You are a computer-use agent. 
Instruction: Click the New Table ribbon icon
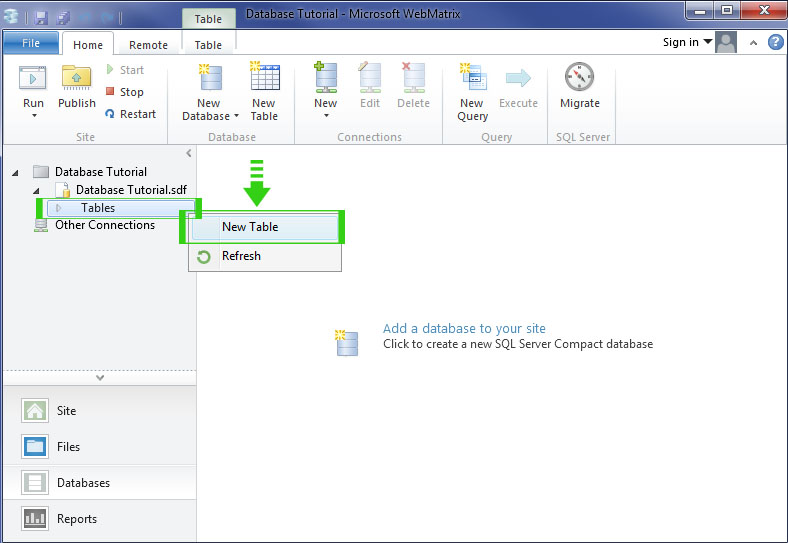(265, 76)
